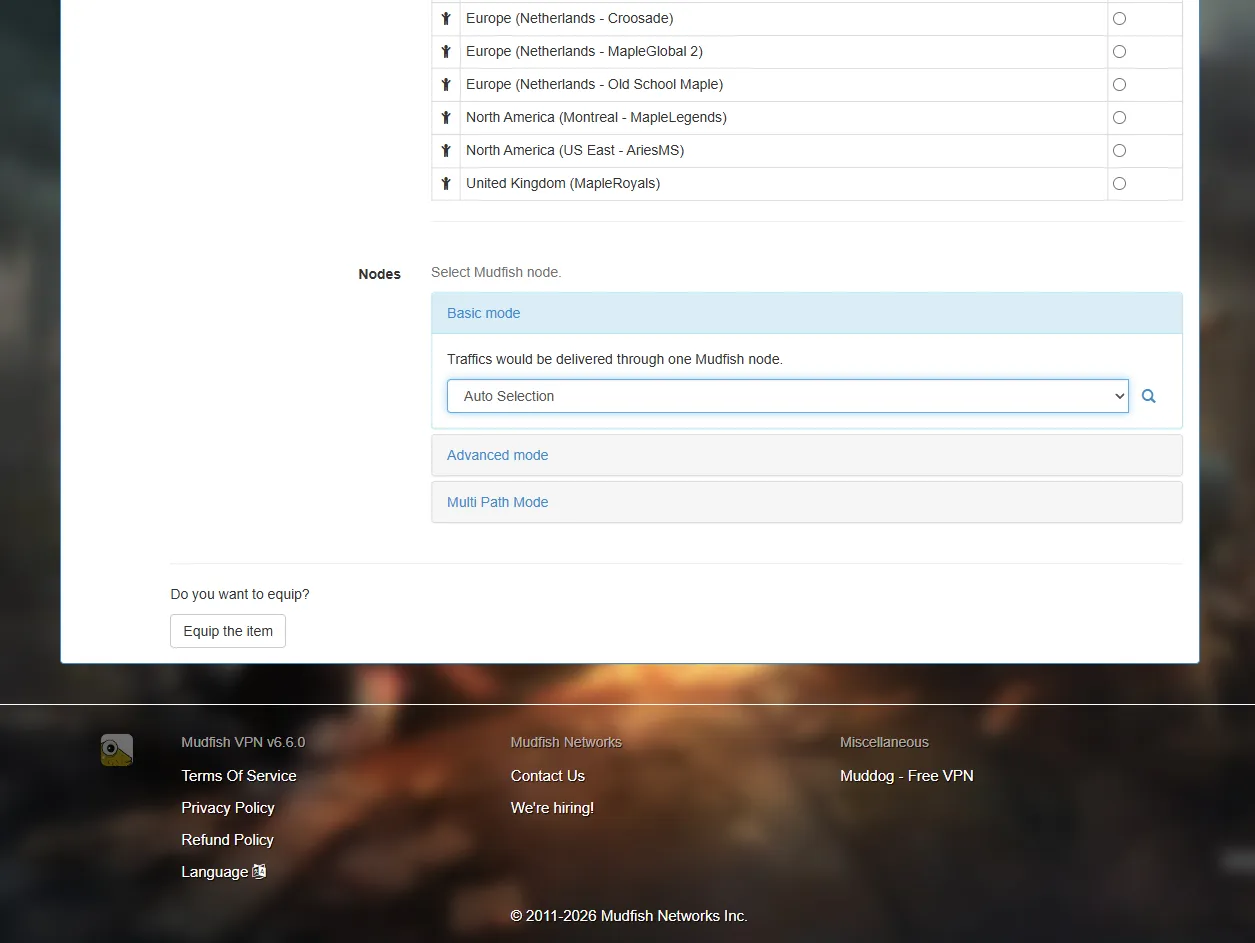
Task: Select the Netherlands - Croosade radio button
Action: tap(1119, 18)
